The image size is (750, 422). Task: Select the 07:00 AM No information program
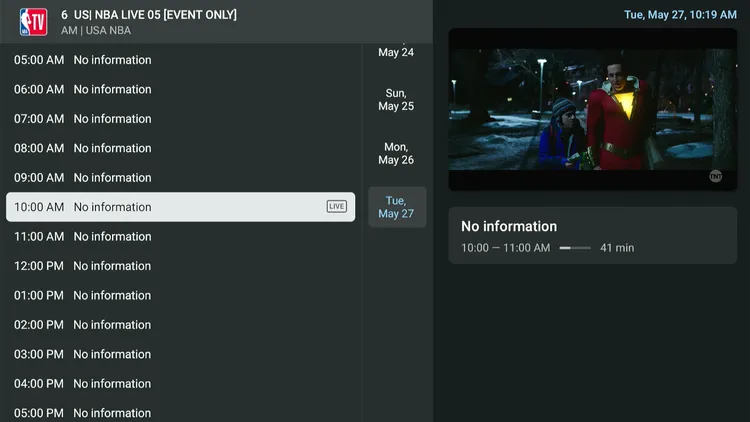[180, 119]
